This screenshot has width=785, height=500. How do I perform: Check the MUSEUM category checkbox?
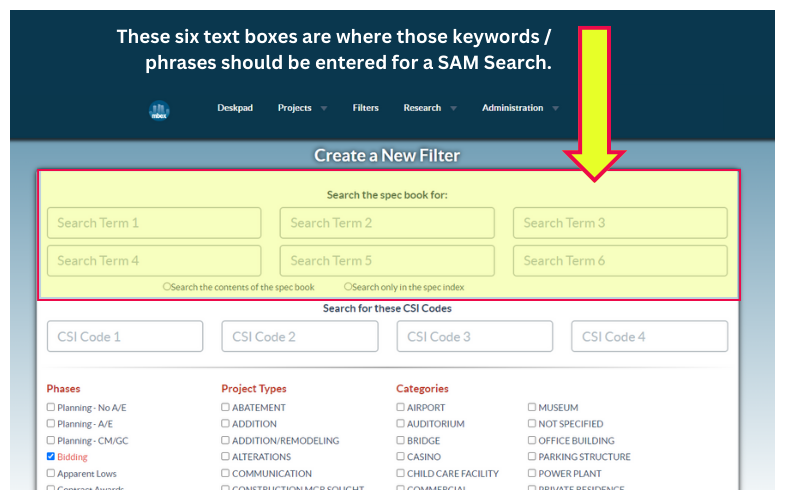click(532, 407)
